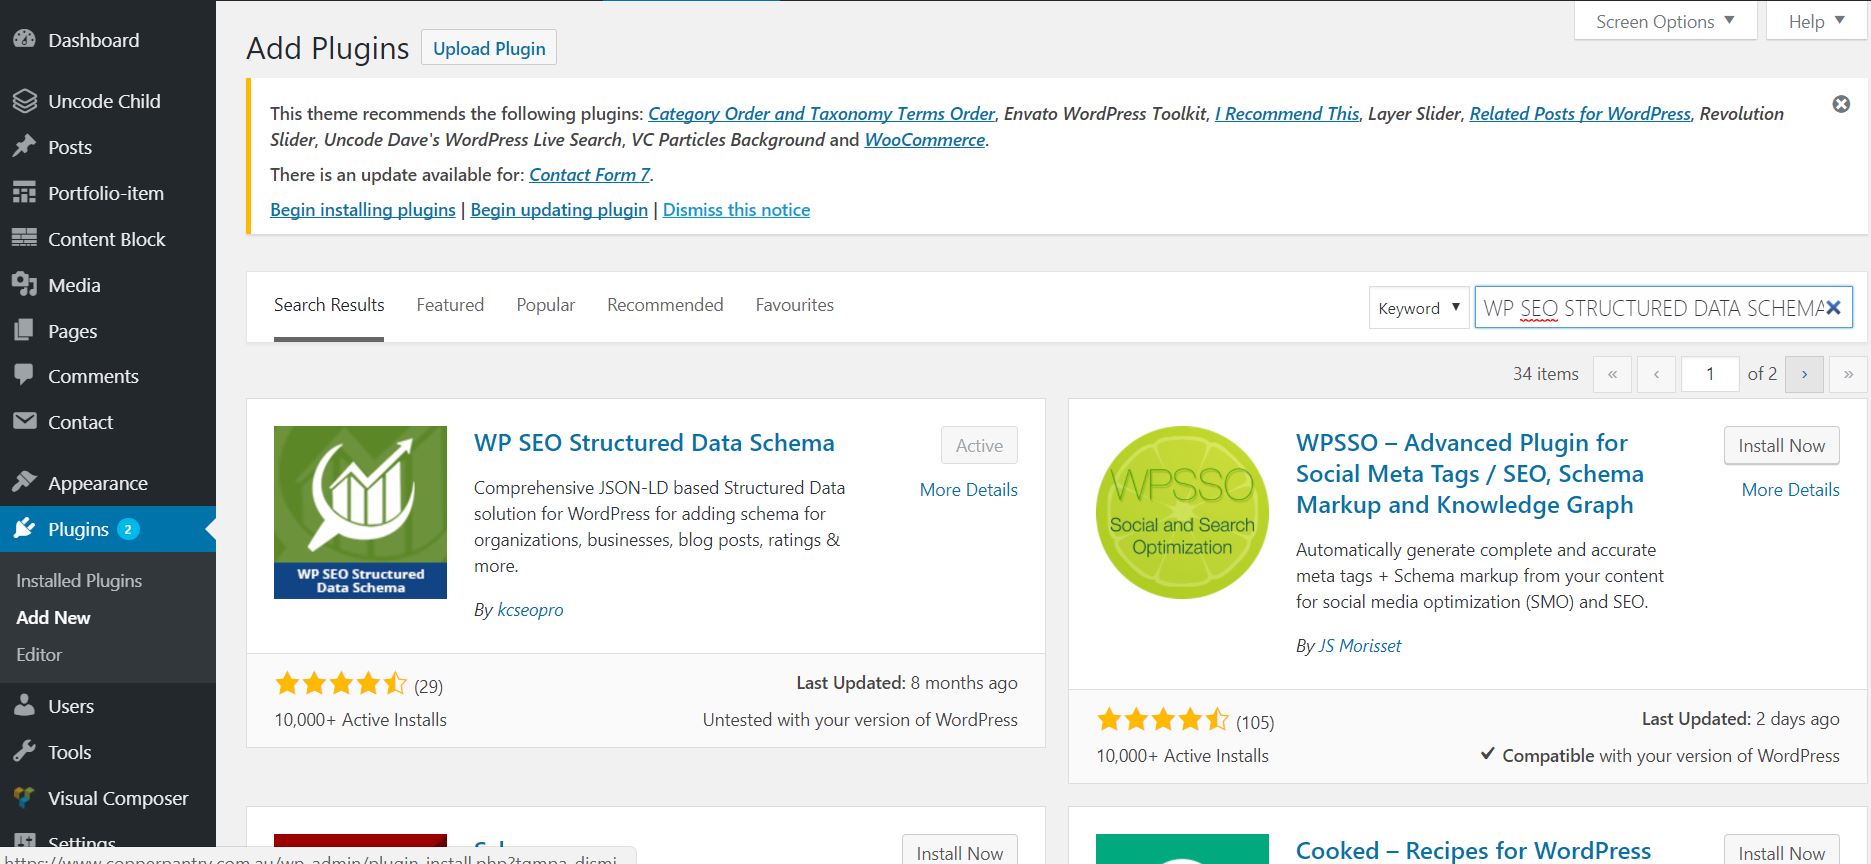
Task: Open Related Posts for WordPress link
Action: (1580, 114)
